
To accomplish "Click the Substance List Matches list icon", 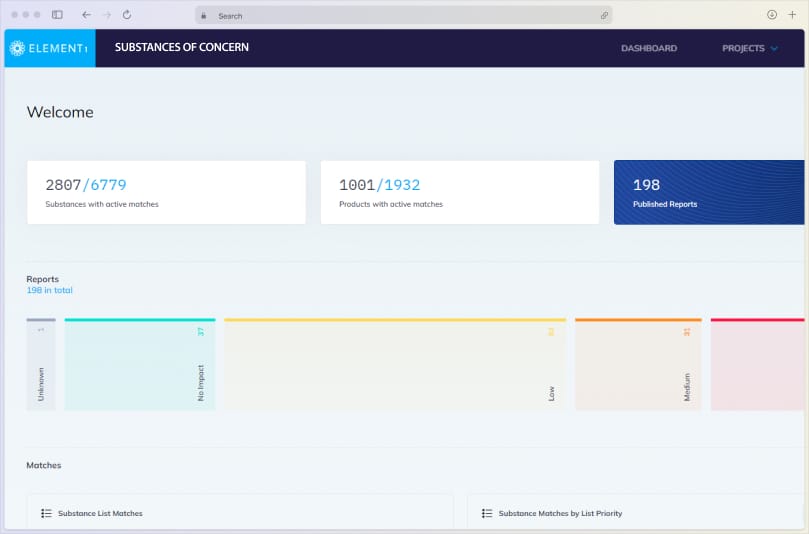I will [x=46, y=513].
